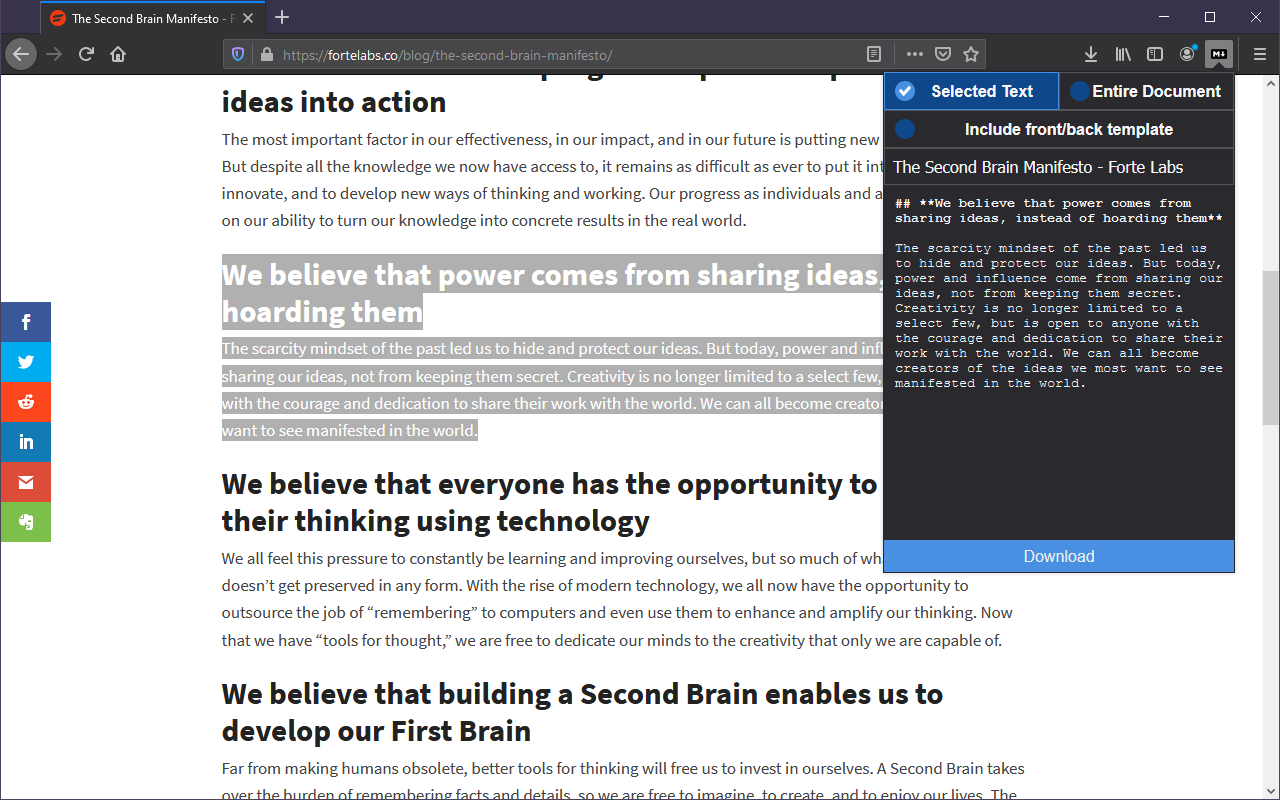Screen dimensions: 1280x800
Task: Maximize the browser window
Action: [1210, 17]
